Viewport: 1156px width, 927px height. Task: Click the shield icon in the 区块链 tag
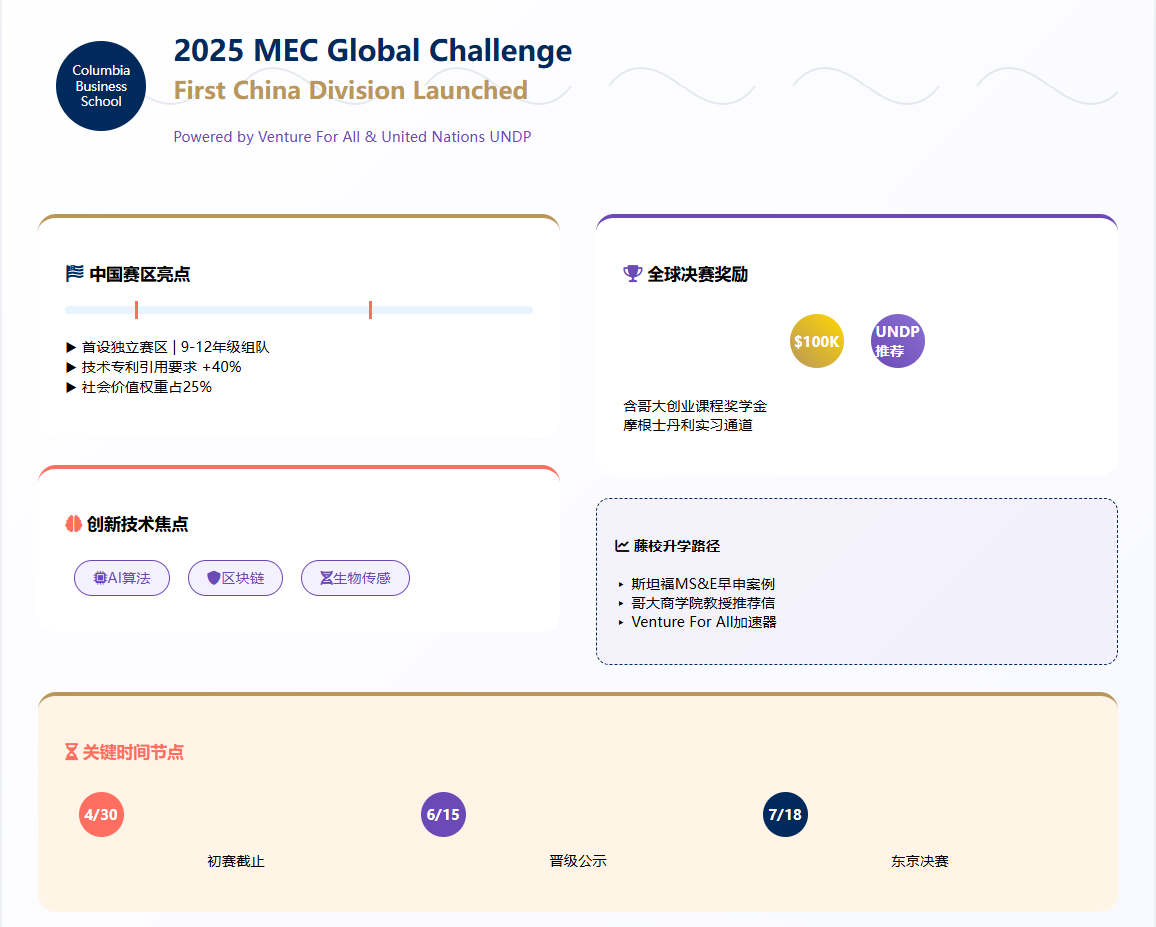214,578
